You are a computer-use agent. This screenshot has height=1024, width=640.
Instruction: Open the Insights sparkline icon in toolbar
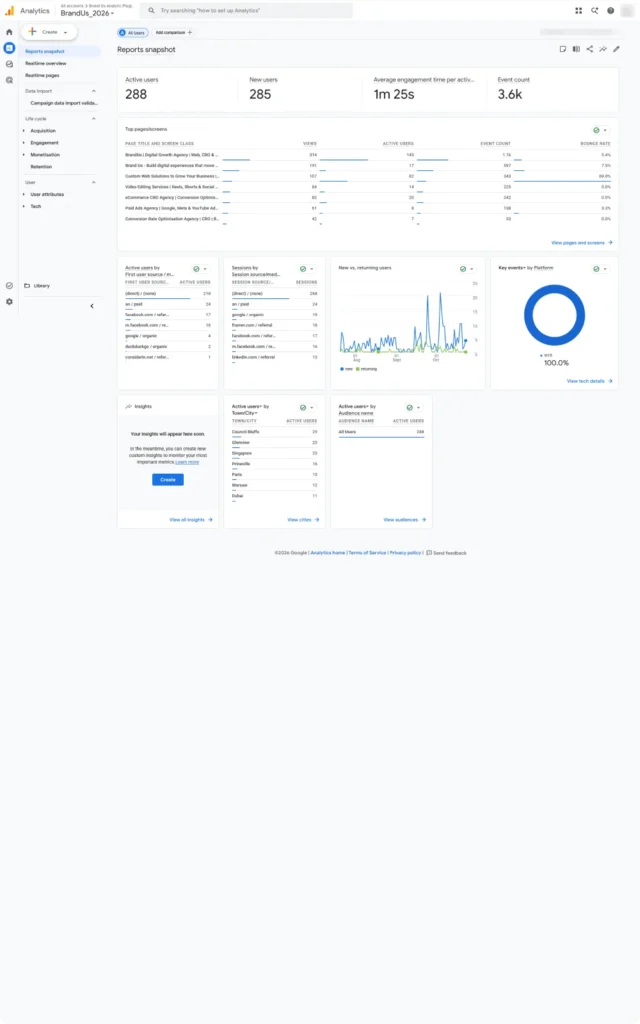[603, 49]
